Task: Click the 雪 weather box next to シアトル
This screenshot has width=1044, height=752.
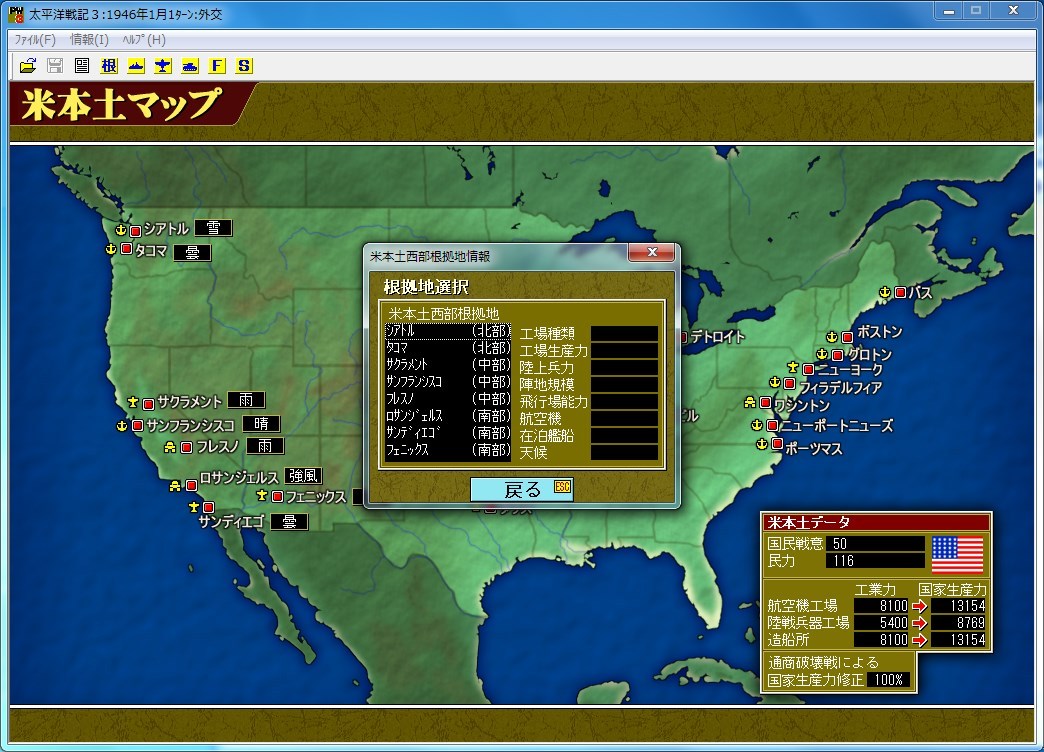Action: (213, 228)
